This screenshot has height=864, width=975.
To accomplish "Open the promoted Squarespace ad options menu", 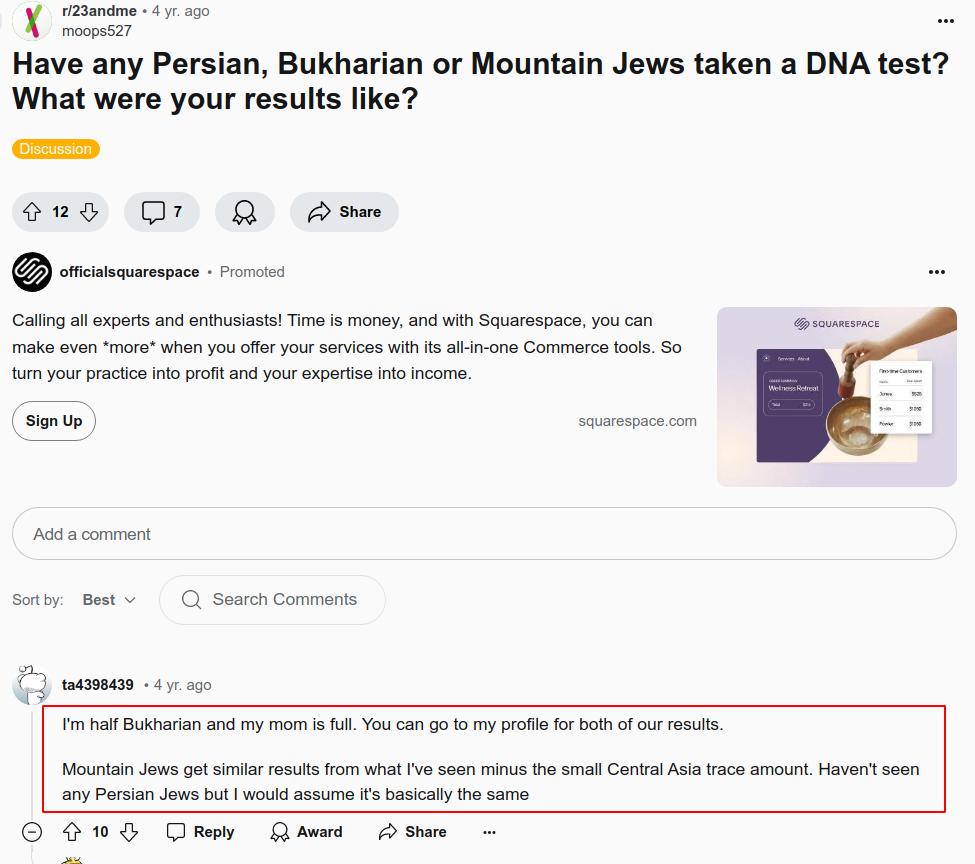I will tap(936, 272).
